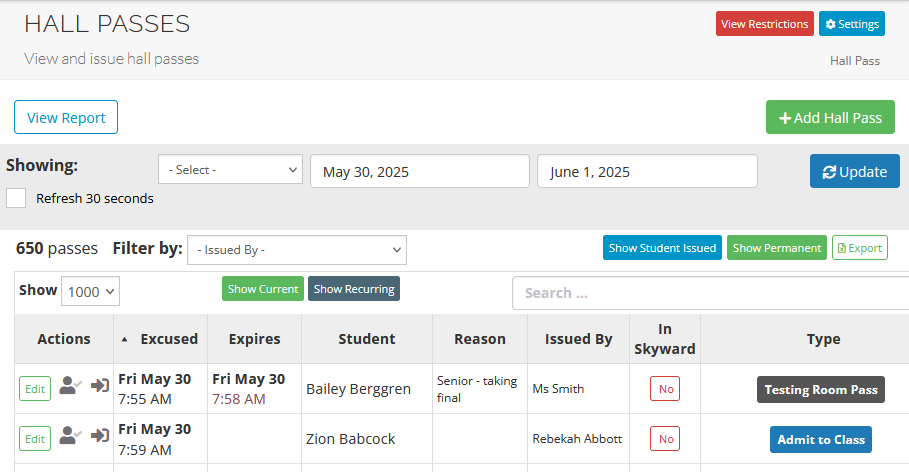The height and width of the screenshot is (472, 909).
Task: Click user-check icon in Zion Babcock's row
Action: coord(69,436)
